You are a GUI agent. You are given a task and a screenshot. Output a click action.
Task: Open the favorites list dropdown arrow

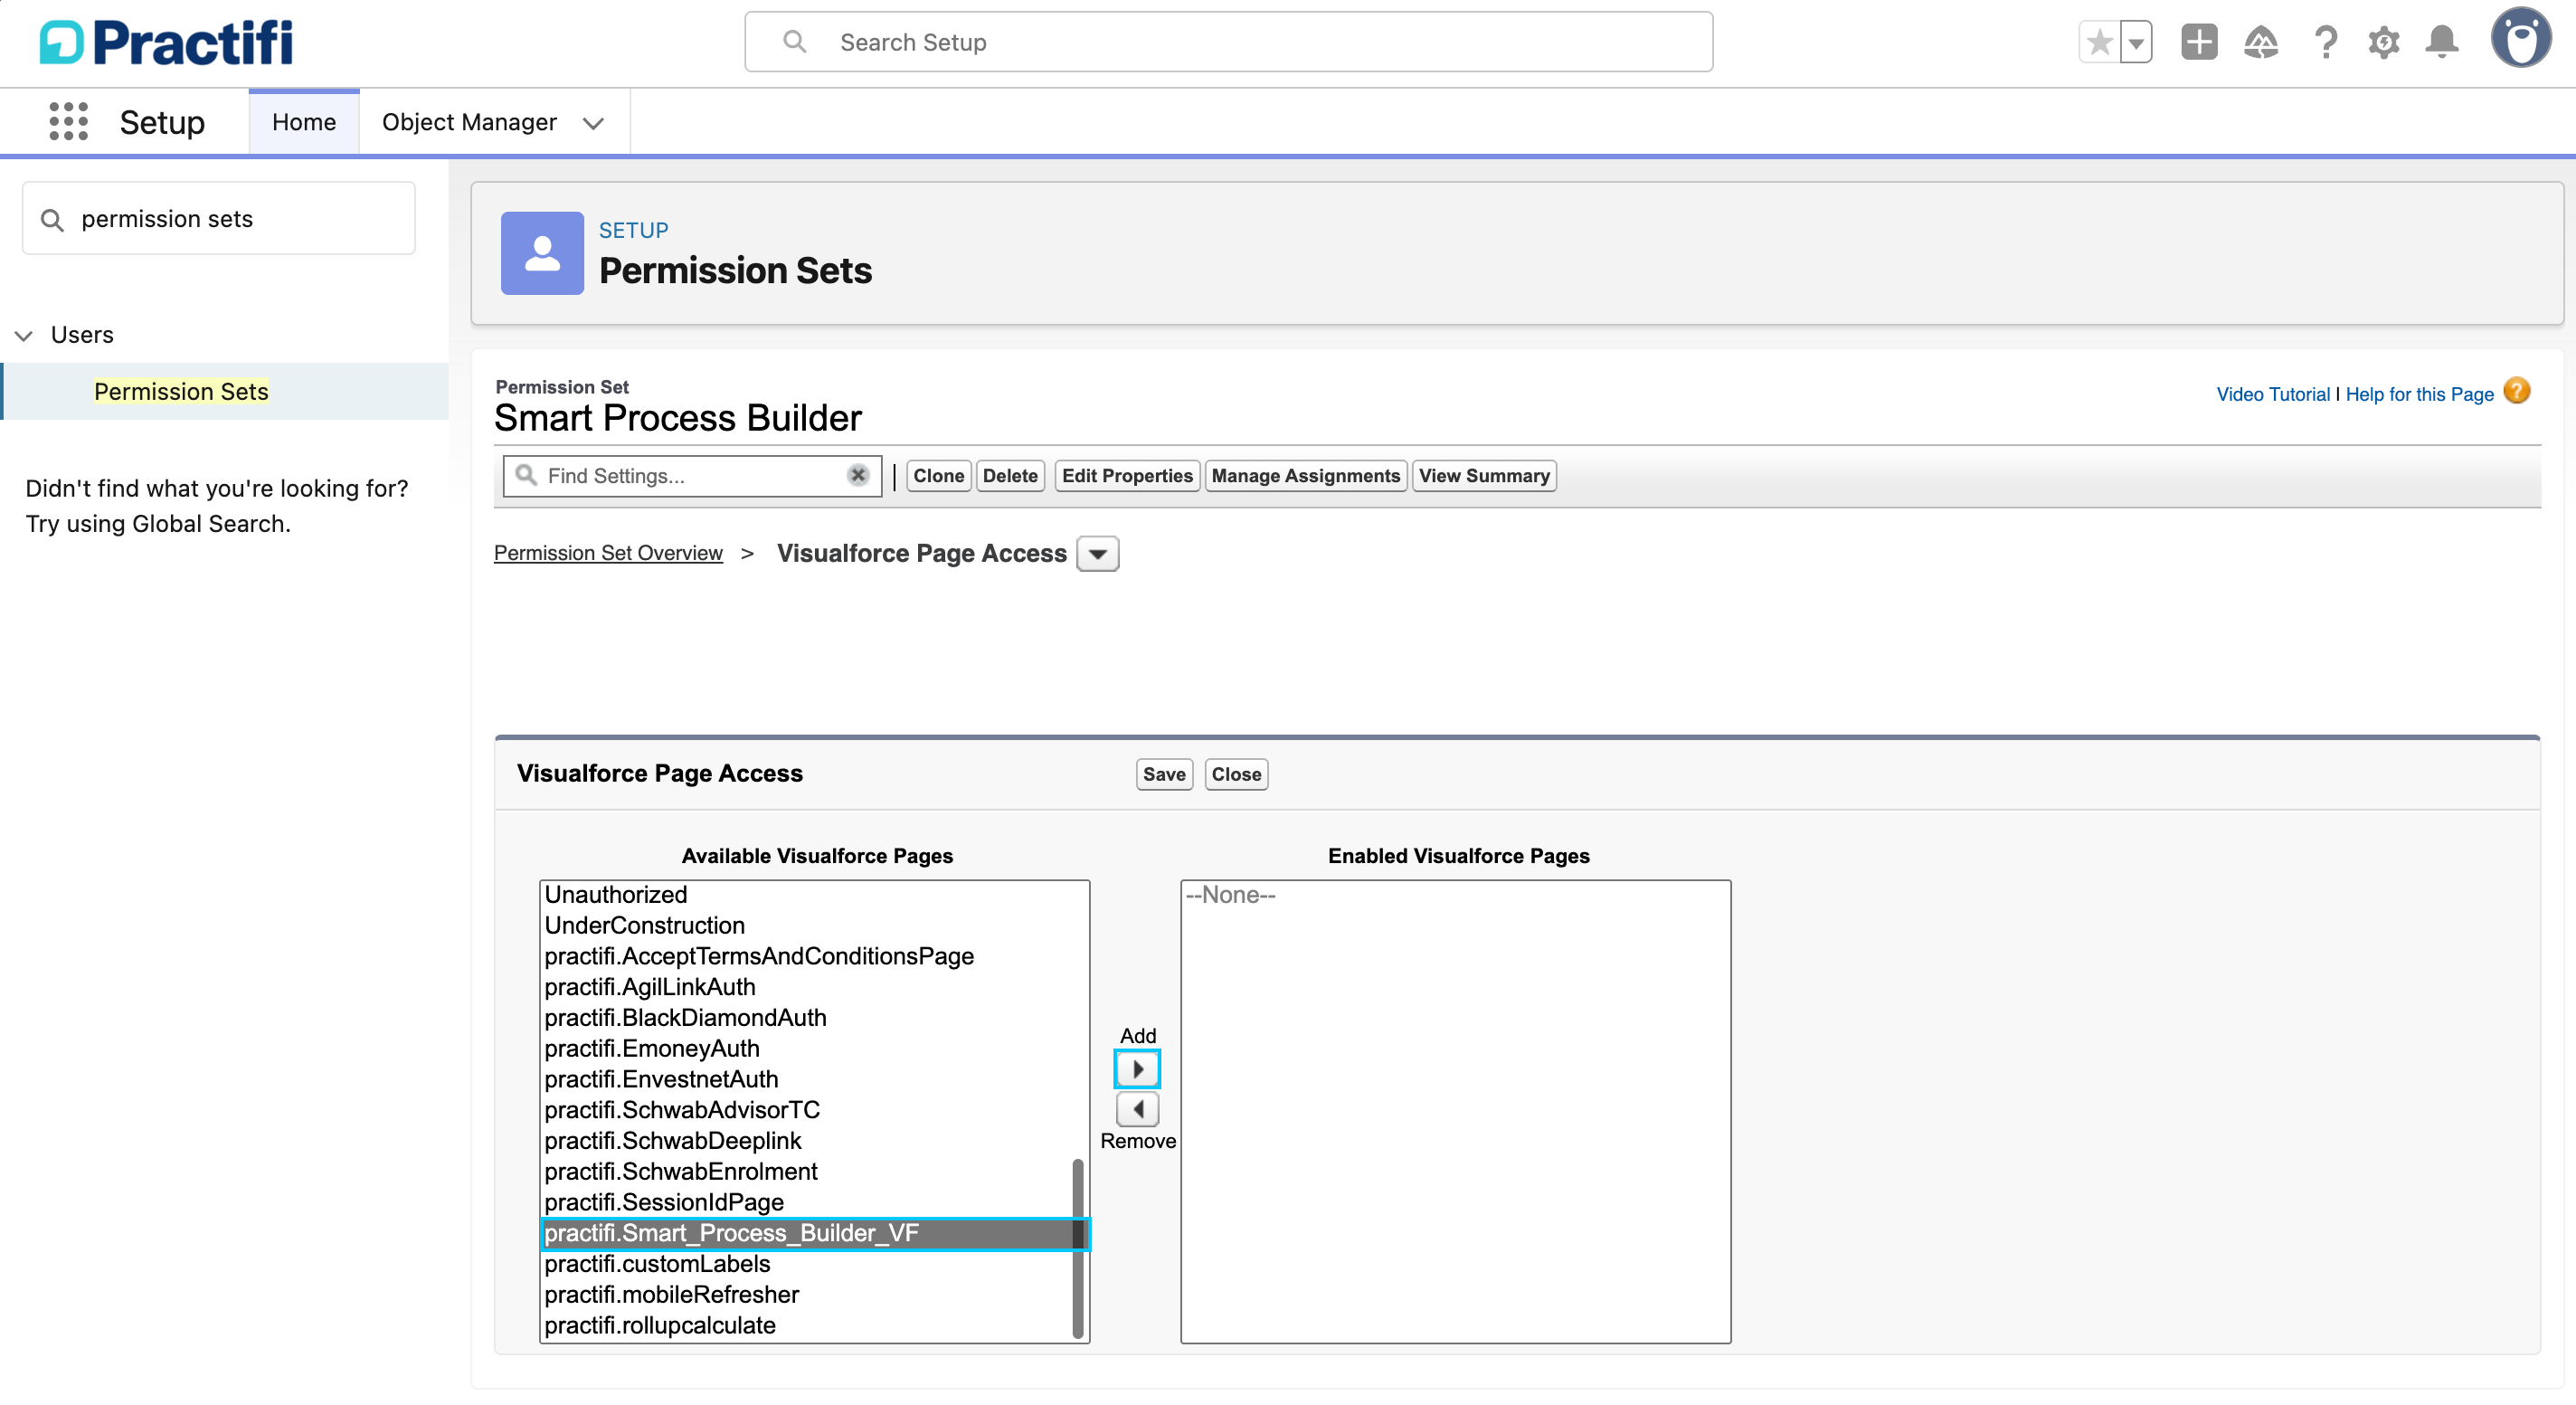[2136, 42]
